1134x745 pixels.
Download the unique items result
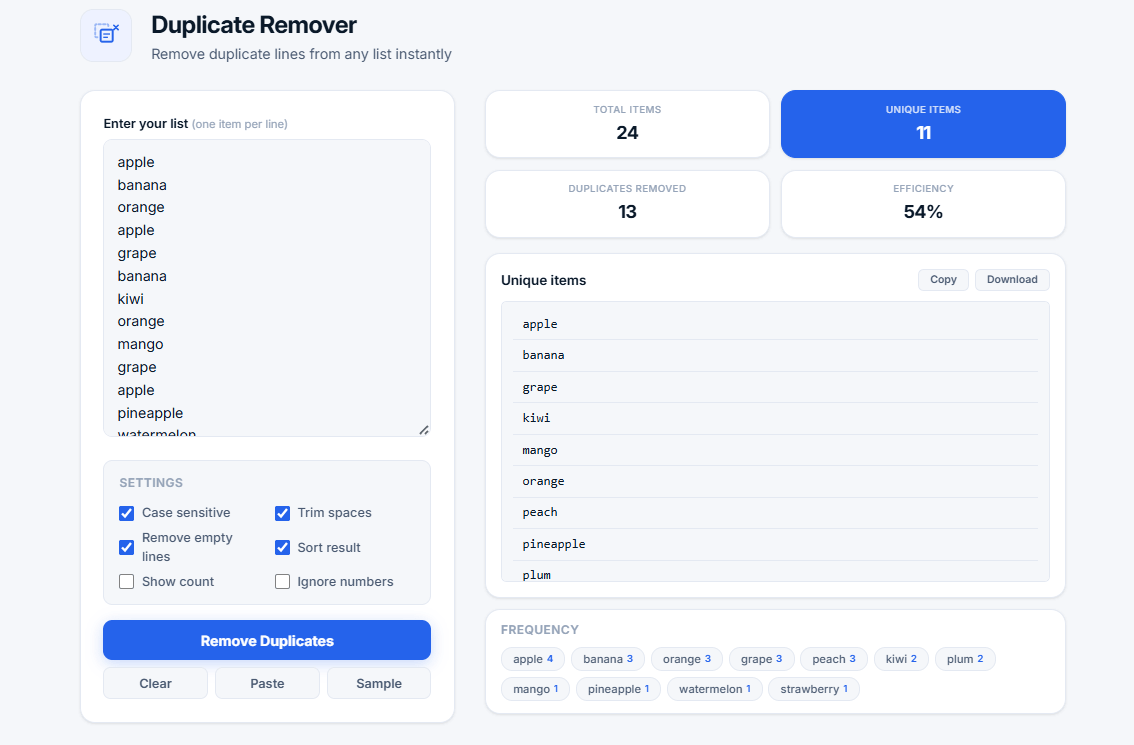click(1012, 280)
